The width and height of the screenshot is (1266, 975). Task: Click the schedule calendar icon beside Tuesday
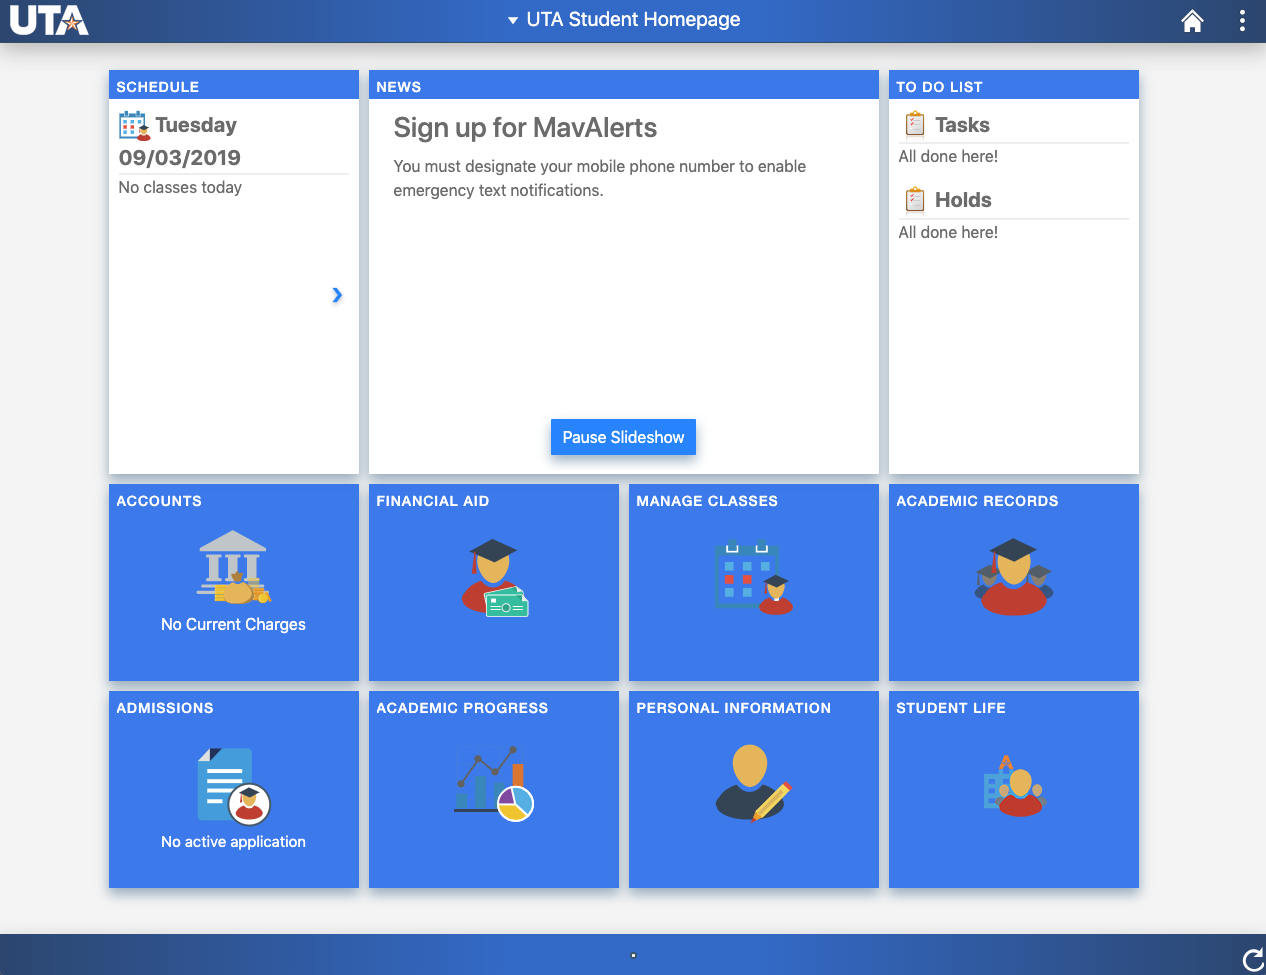tap(131, 125)
